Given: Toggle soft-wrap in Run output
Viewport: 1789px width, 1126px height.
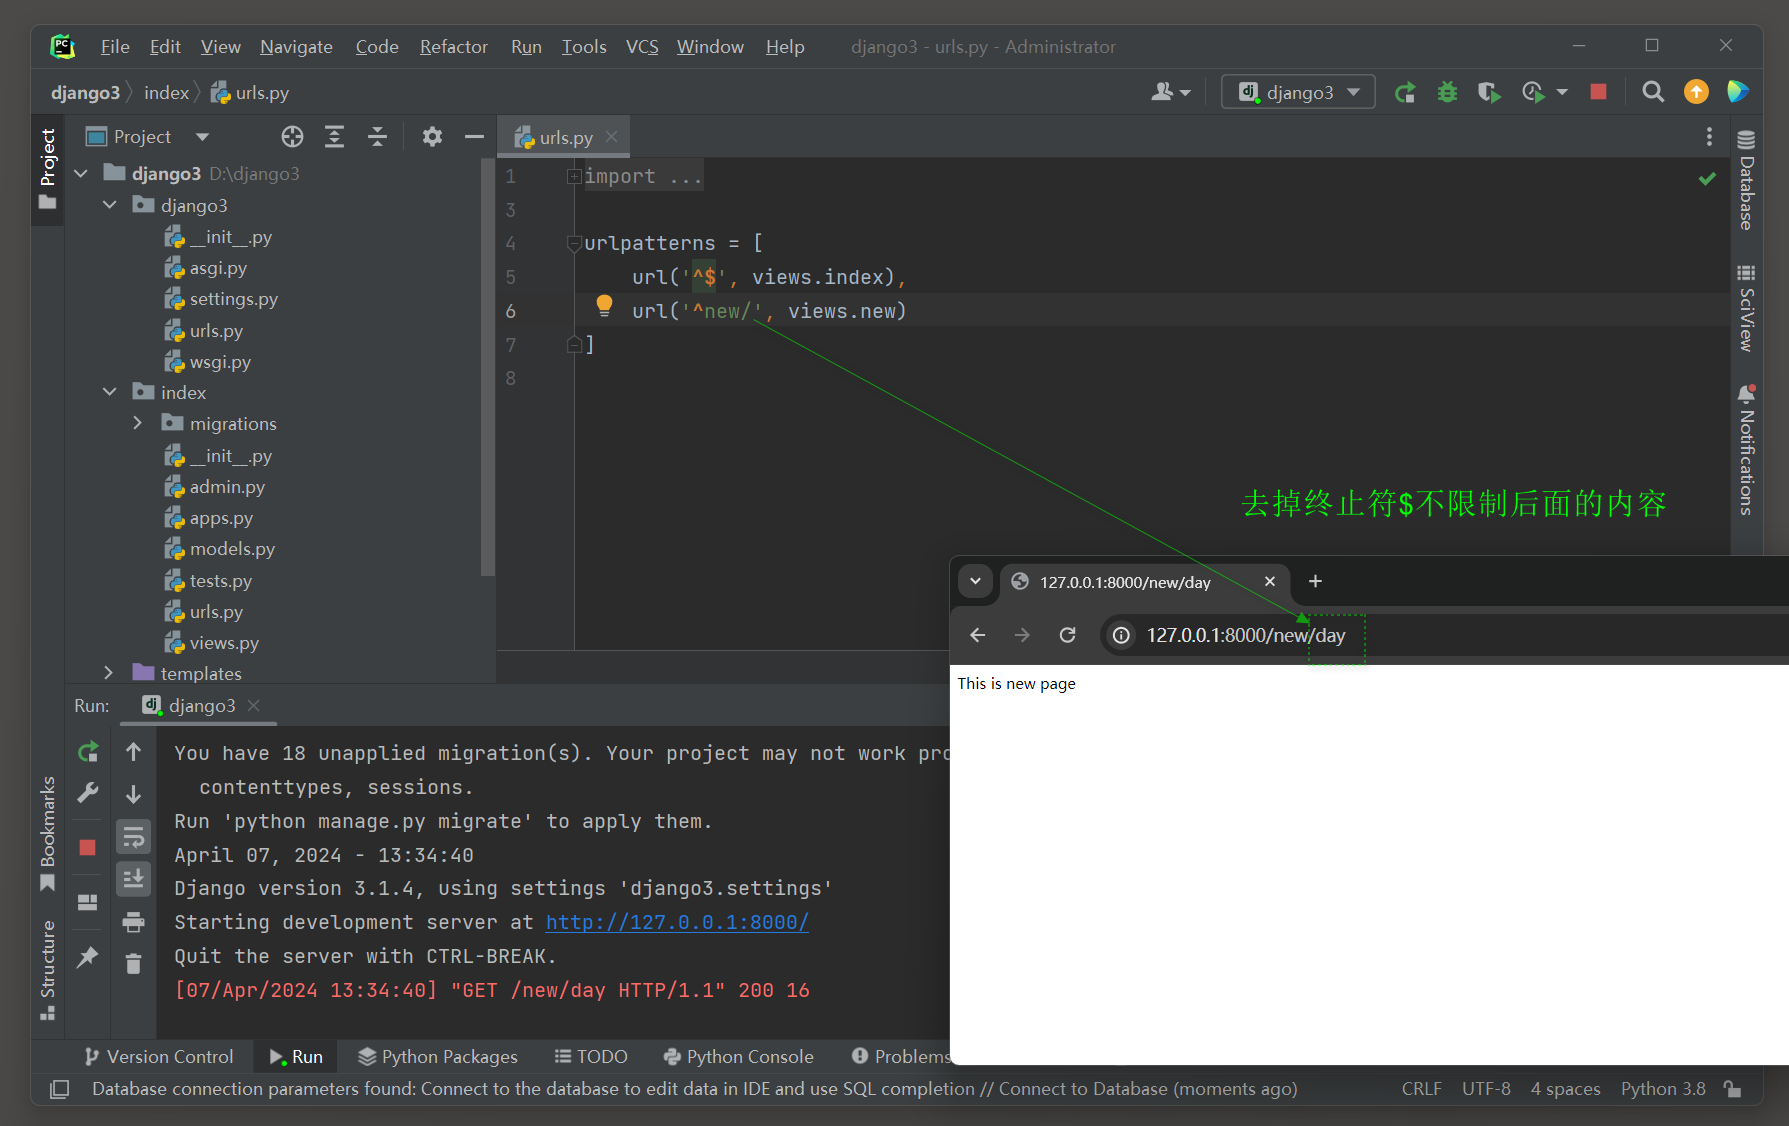Looking at the screenshot, I should [x=133, y=837].
